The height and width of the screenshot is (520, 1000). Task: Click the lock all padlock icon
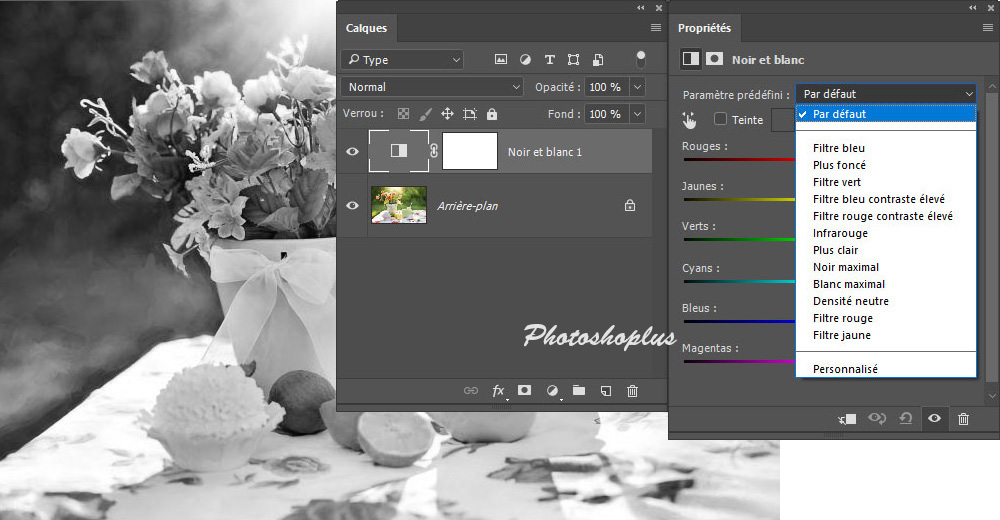pos(492,114)
